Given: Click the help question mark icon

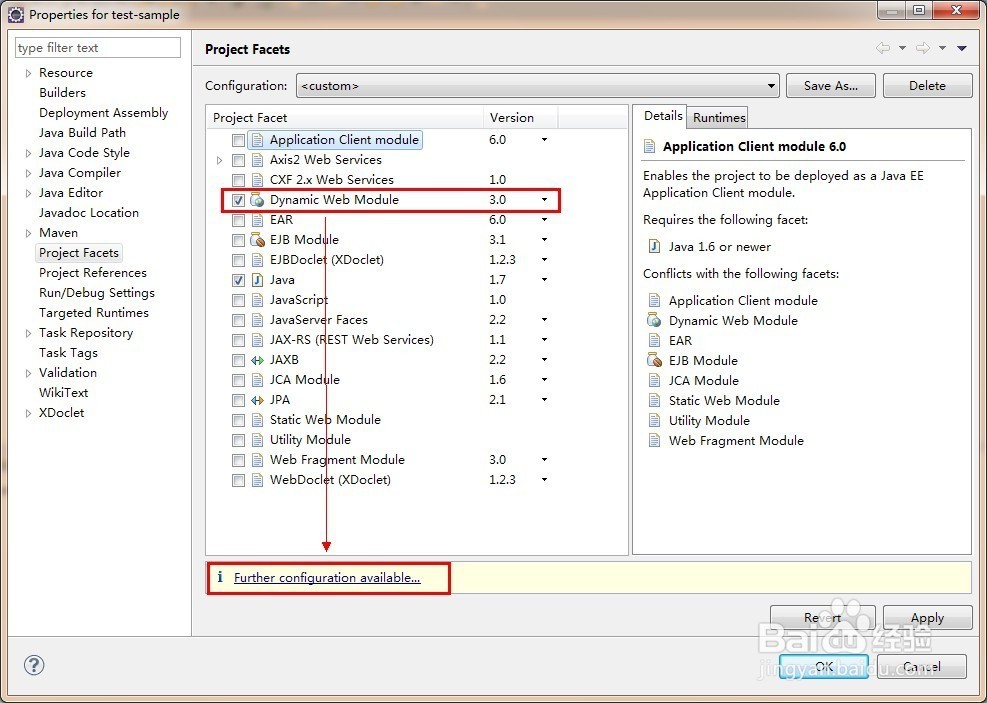Looking at the screenshot, I should 34,665.
